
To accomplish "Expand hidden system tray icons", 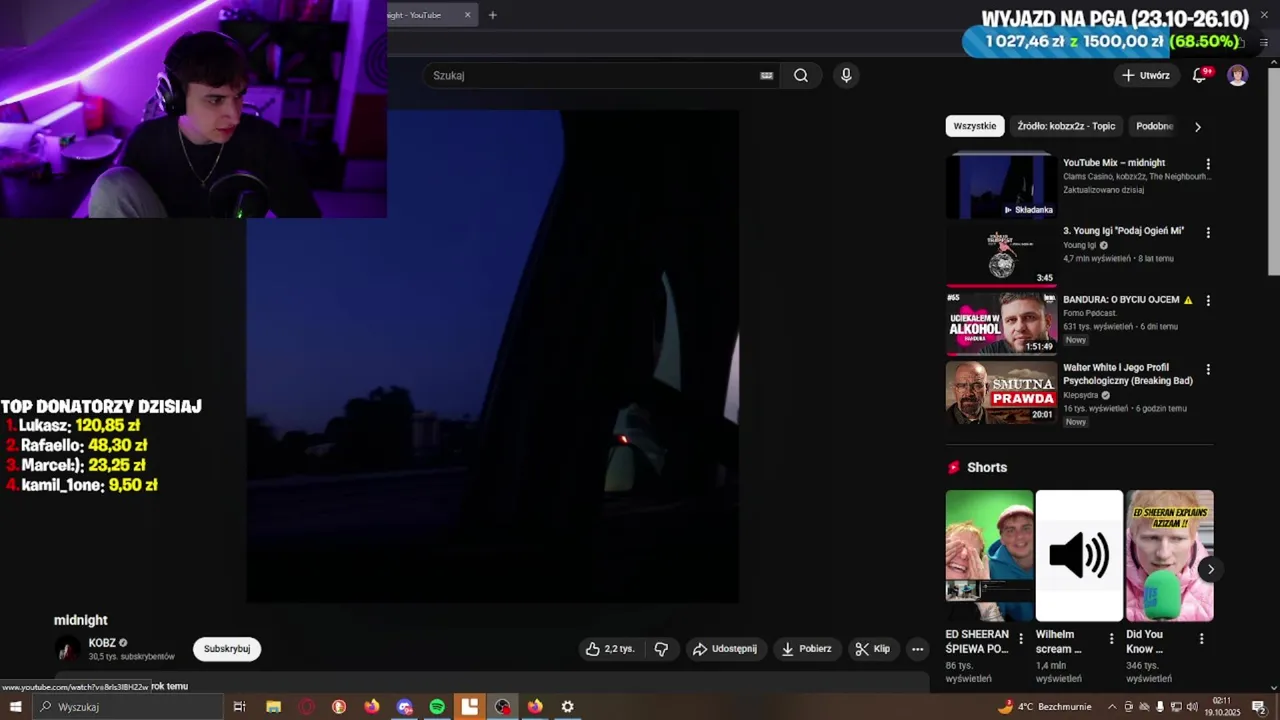I will (1112, 707).
